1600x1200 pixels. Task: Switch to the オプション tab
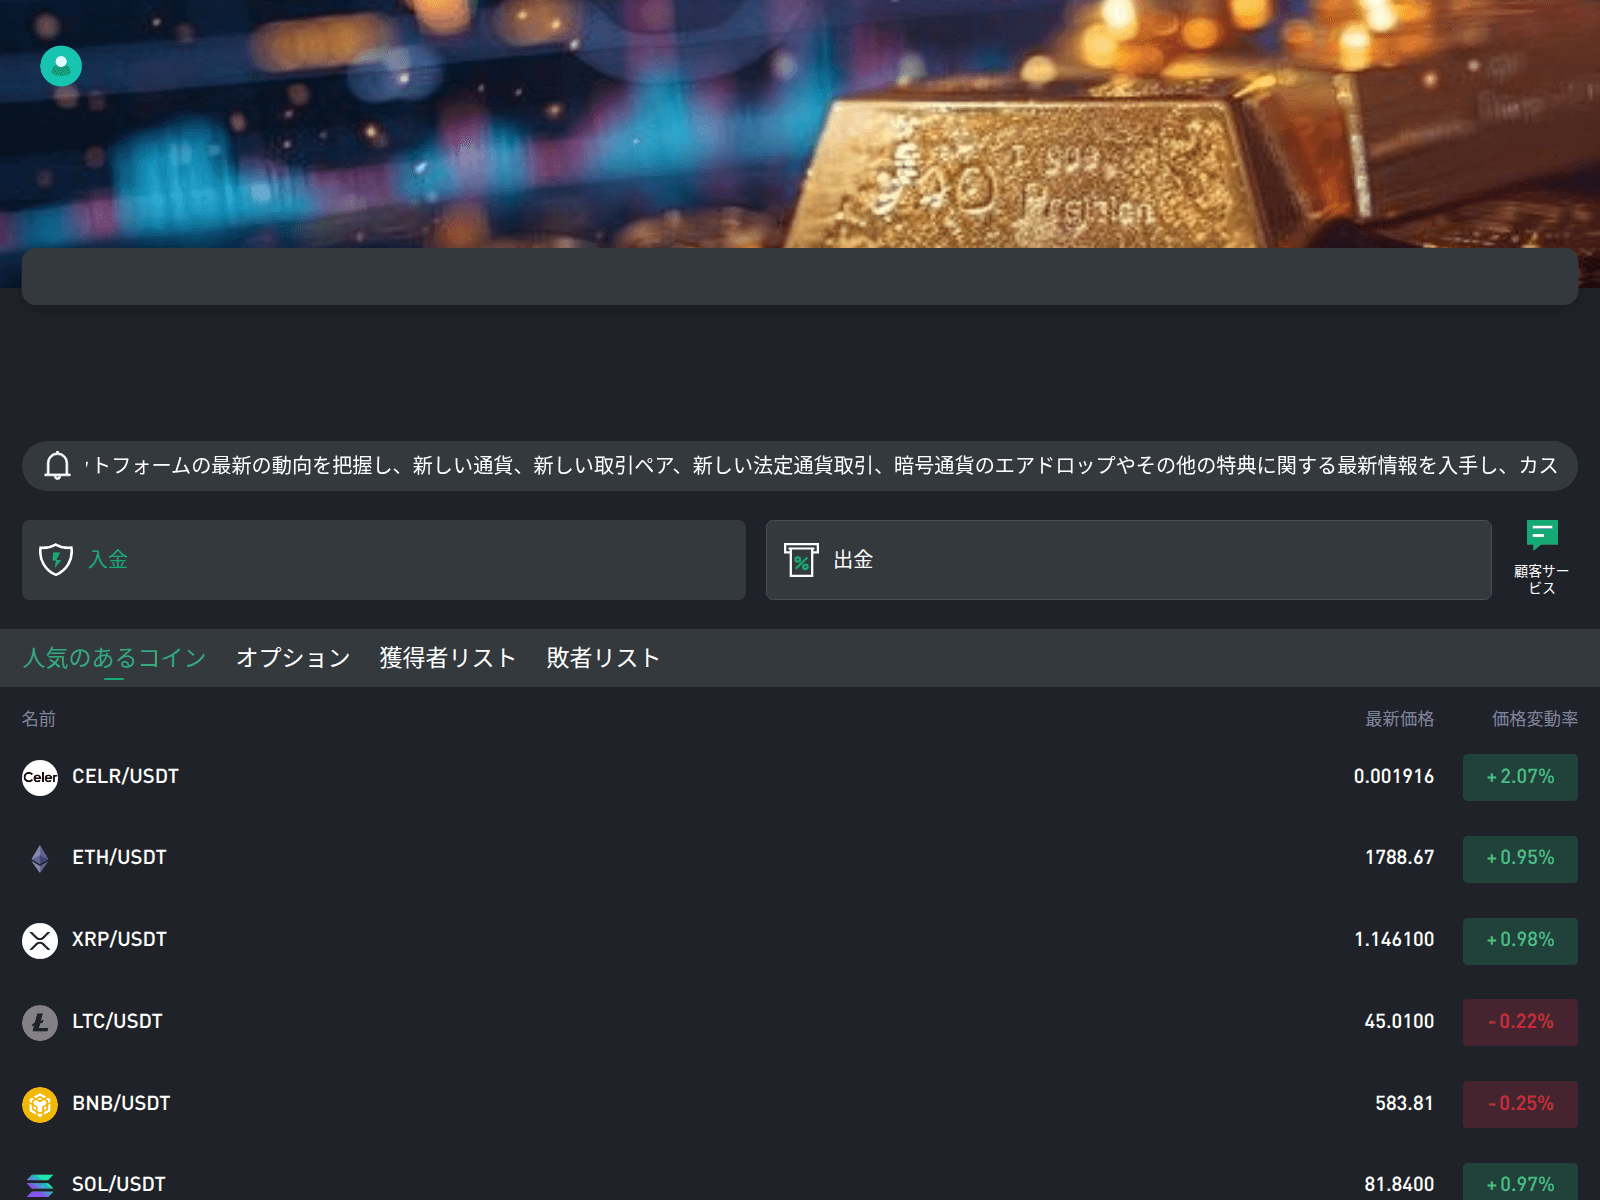coord(293,658)
